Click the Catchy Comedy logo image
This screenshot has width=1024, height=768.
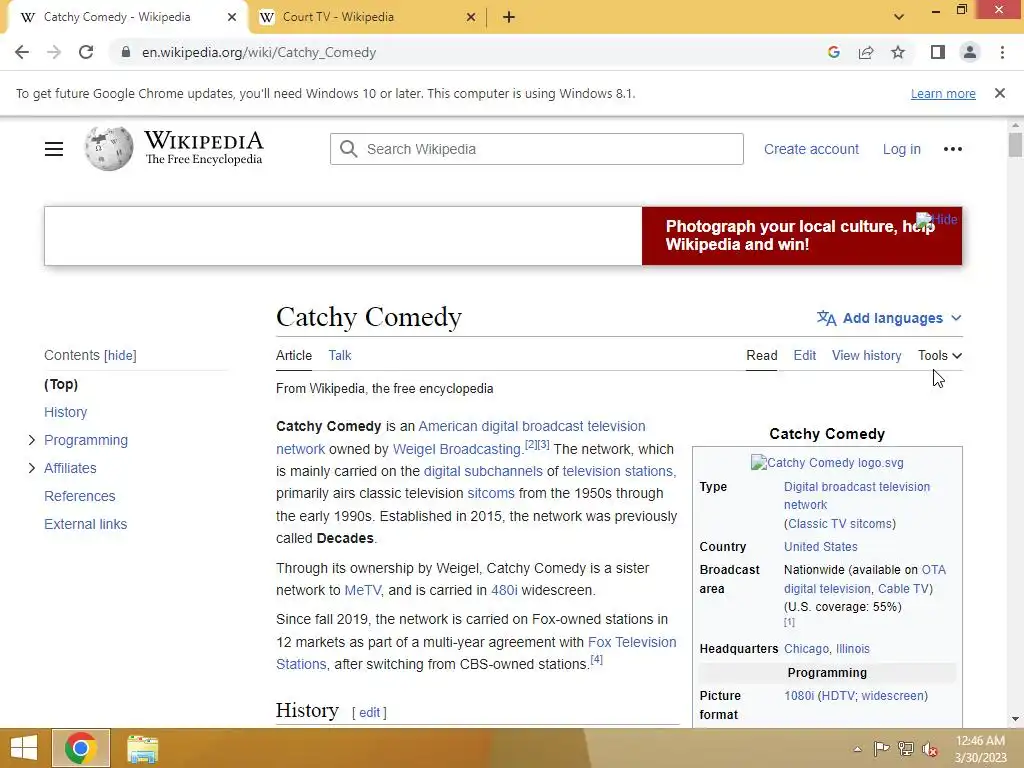(827, 462)
